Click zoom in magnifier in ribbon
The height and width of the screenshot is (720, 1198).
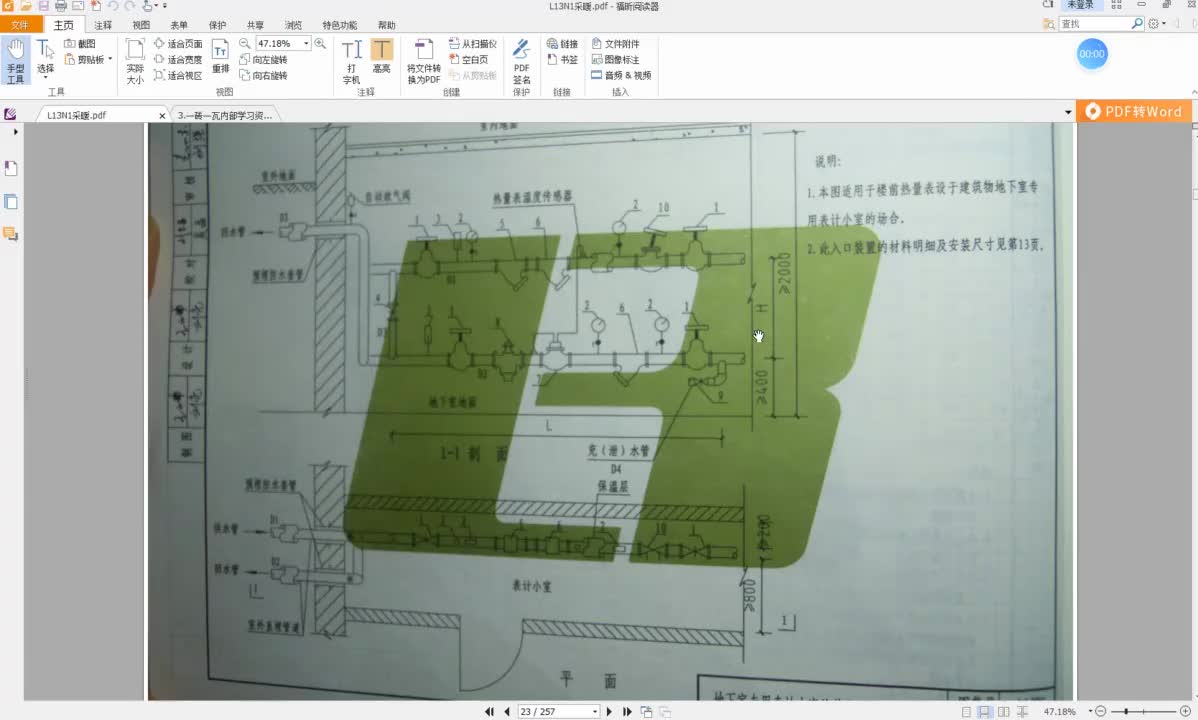(x=320, y=44)
